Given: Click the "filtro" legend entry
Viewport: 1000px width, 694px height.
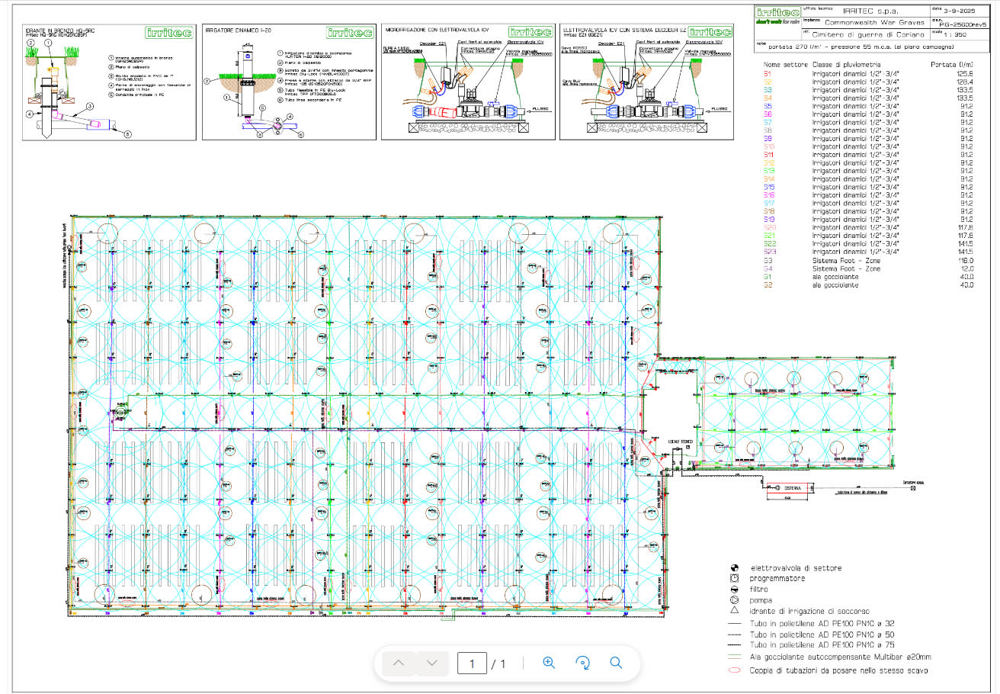Looking at the screenshot, I should [x=759, y=589].
